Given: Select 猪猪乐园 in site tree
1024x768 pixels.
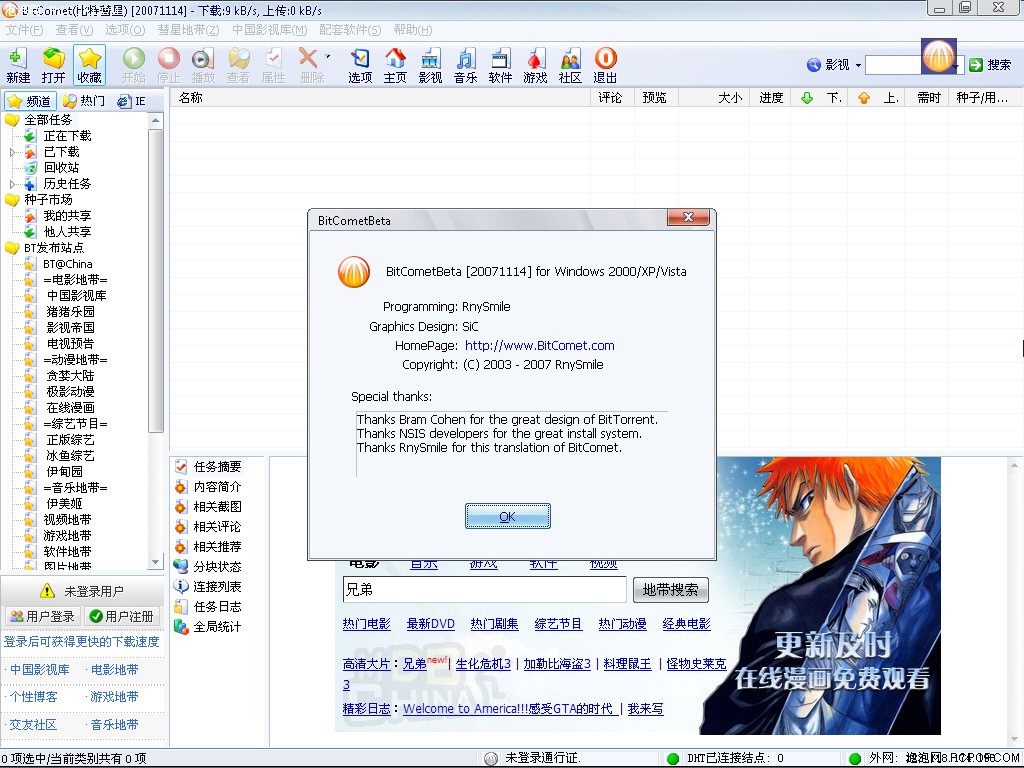Looking at the screenshot, I should [70, 312].
